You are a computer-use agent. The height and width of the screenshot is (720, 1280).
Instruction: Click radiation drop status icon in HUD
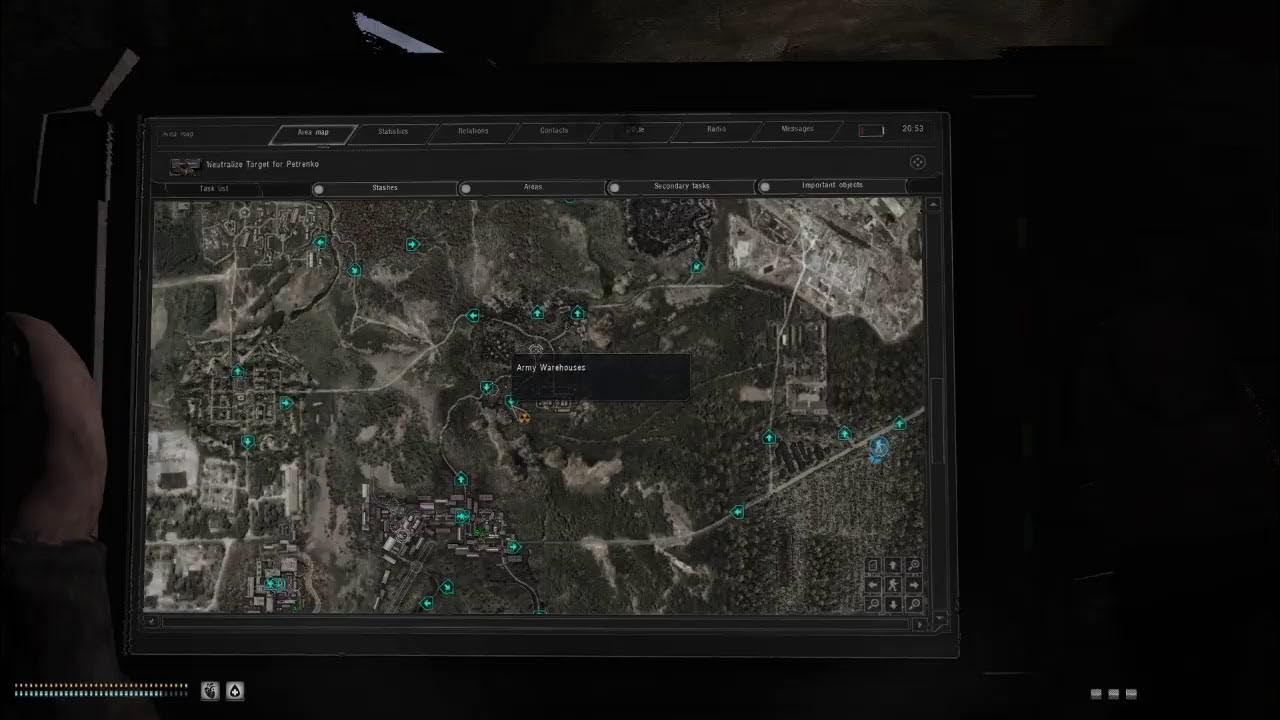click(235, 691)
